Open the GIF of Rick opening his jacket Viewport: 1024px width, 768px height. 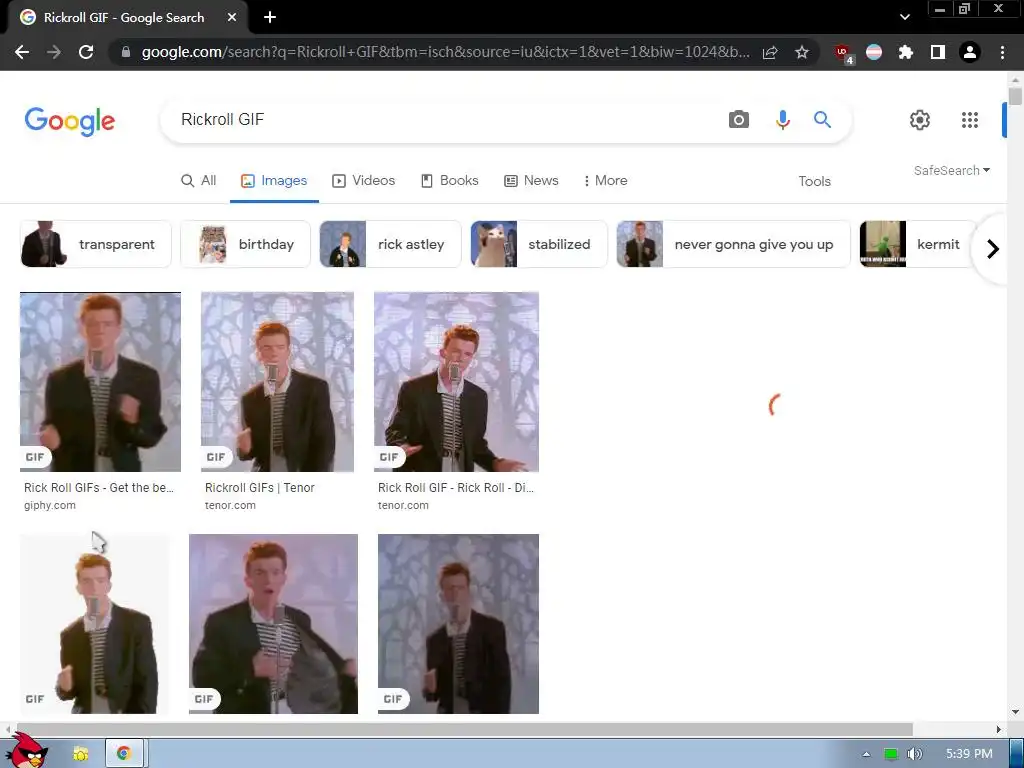(273, 624)
